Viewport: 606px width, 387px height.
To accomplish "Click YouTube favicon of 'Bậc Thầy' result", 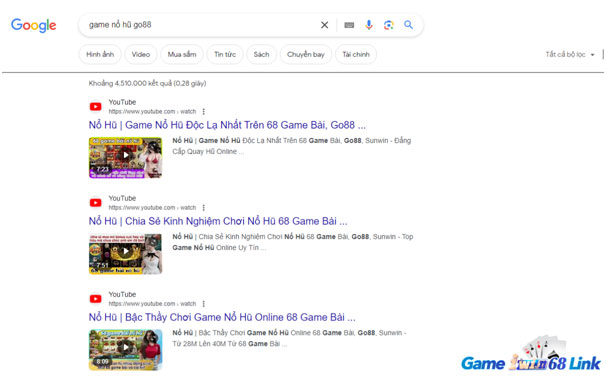I will (95, 299).
